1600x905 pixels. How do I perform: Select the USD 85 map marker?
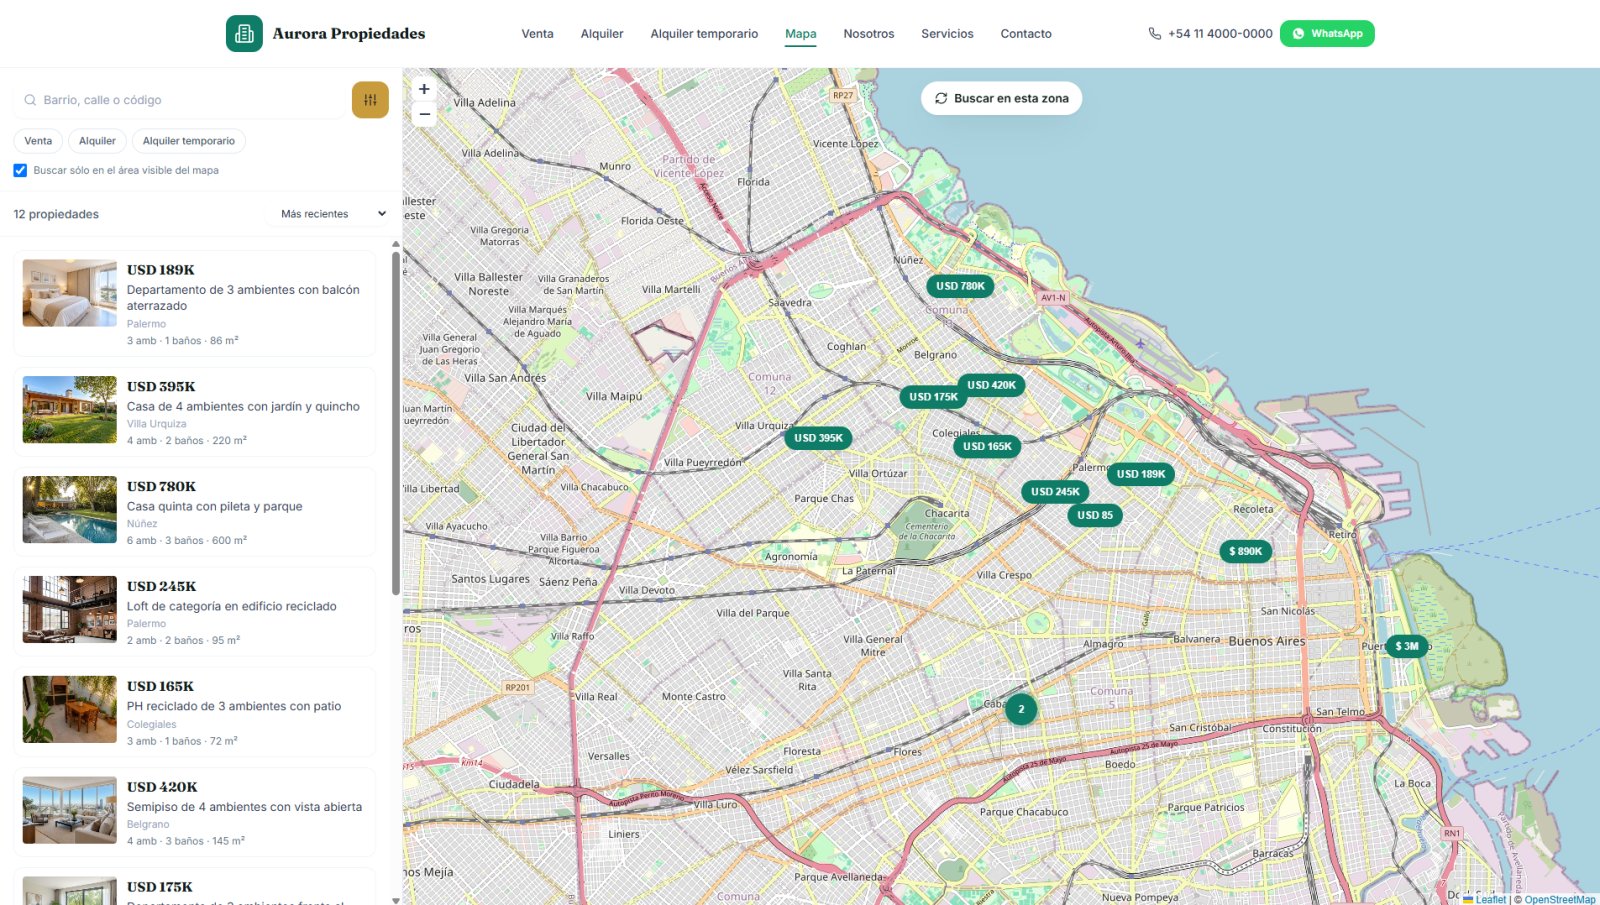click(x=1095, y=516)
